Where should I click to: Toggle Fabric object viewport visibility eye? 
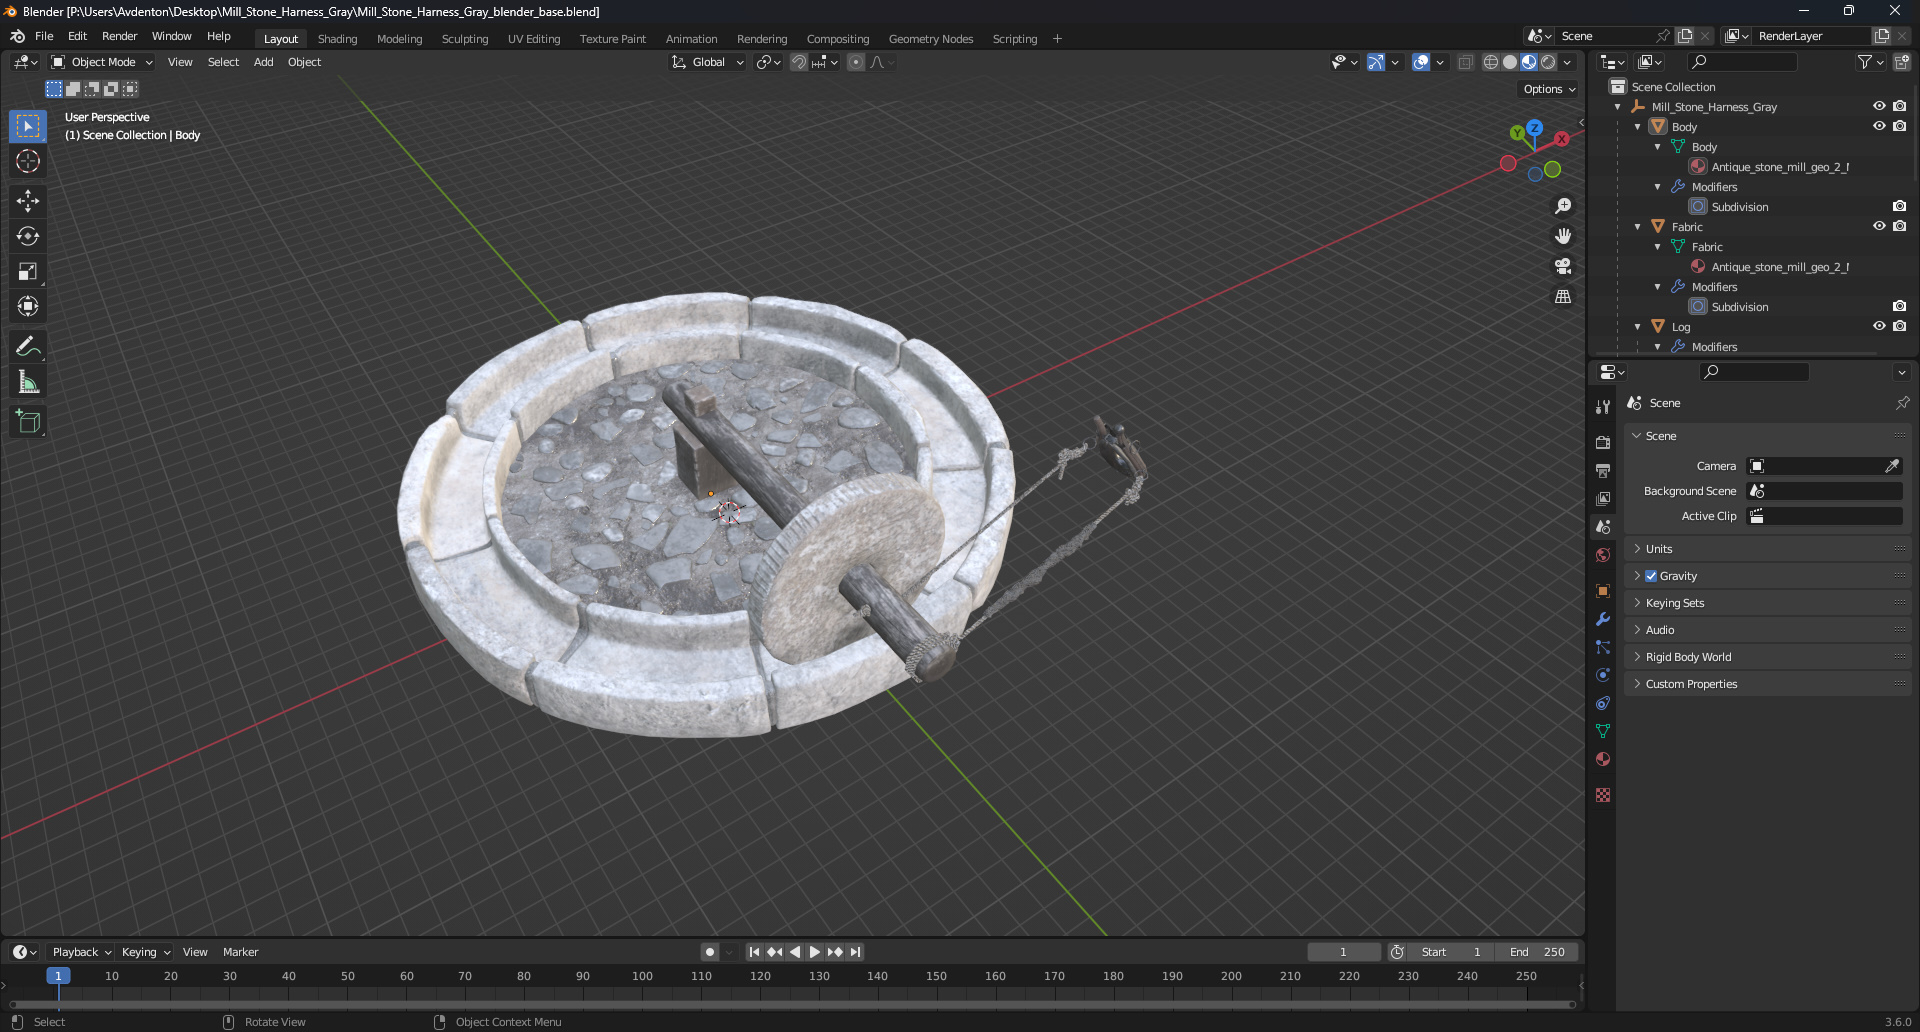tap(1879, 226)
